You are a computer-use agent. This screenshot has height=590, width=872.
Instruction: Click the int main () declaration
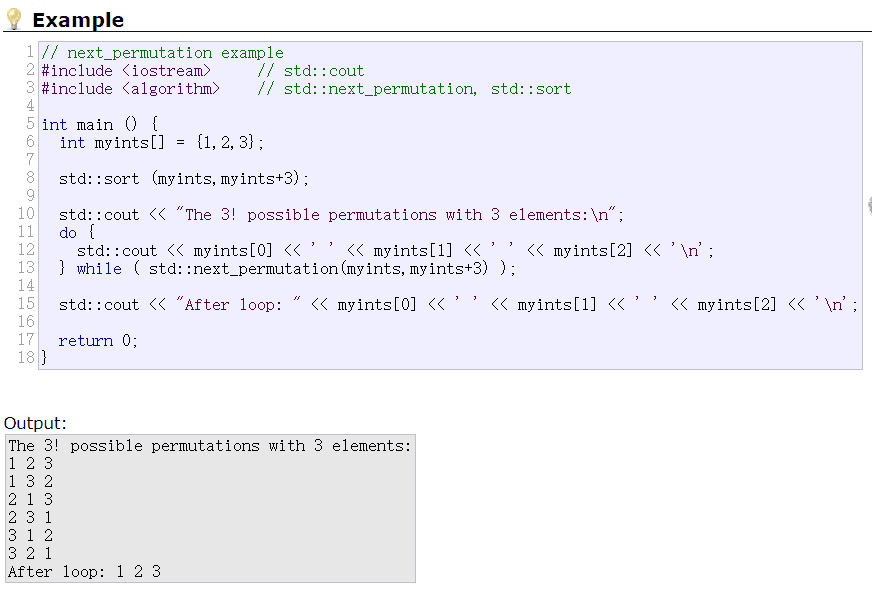pyautogui.click(x=100, y=125)
